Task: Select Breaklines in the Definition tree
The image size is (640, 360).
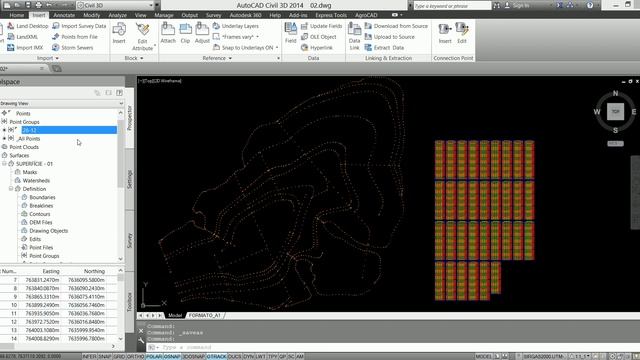Action: click(41, 206)
